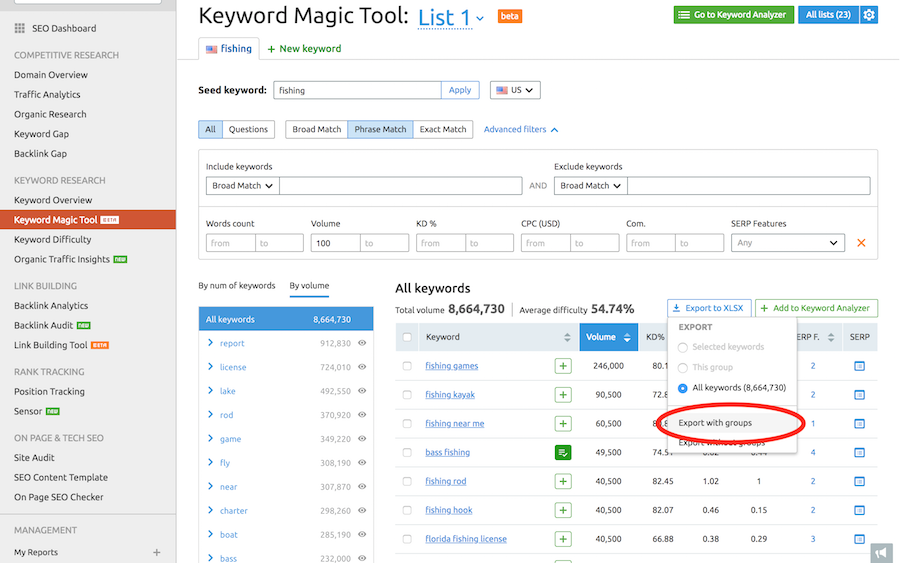Exclude lake group with eye icon

pos(362,391)
